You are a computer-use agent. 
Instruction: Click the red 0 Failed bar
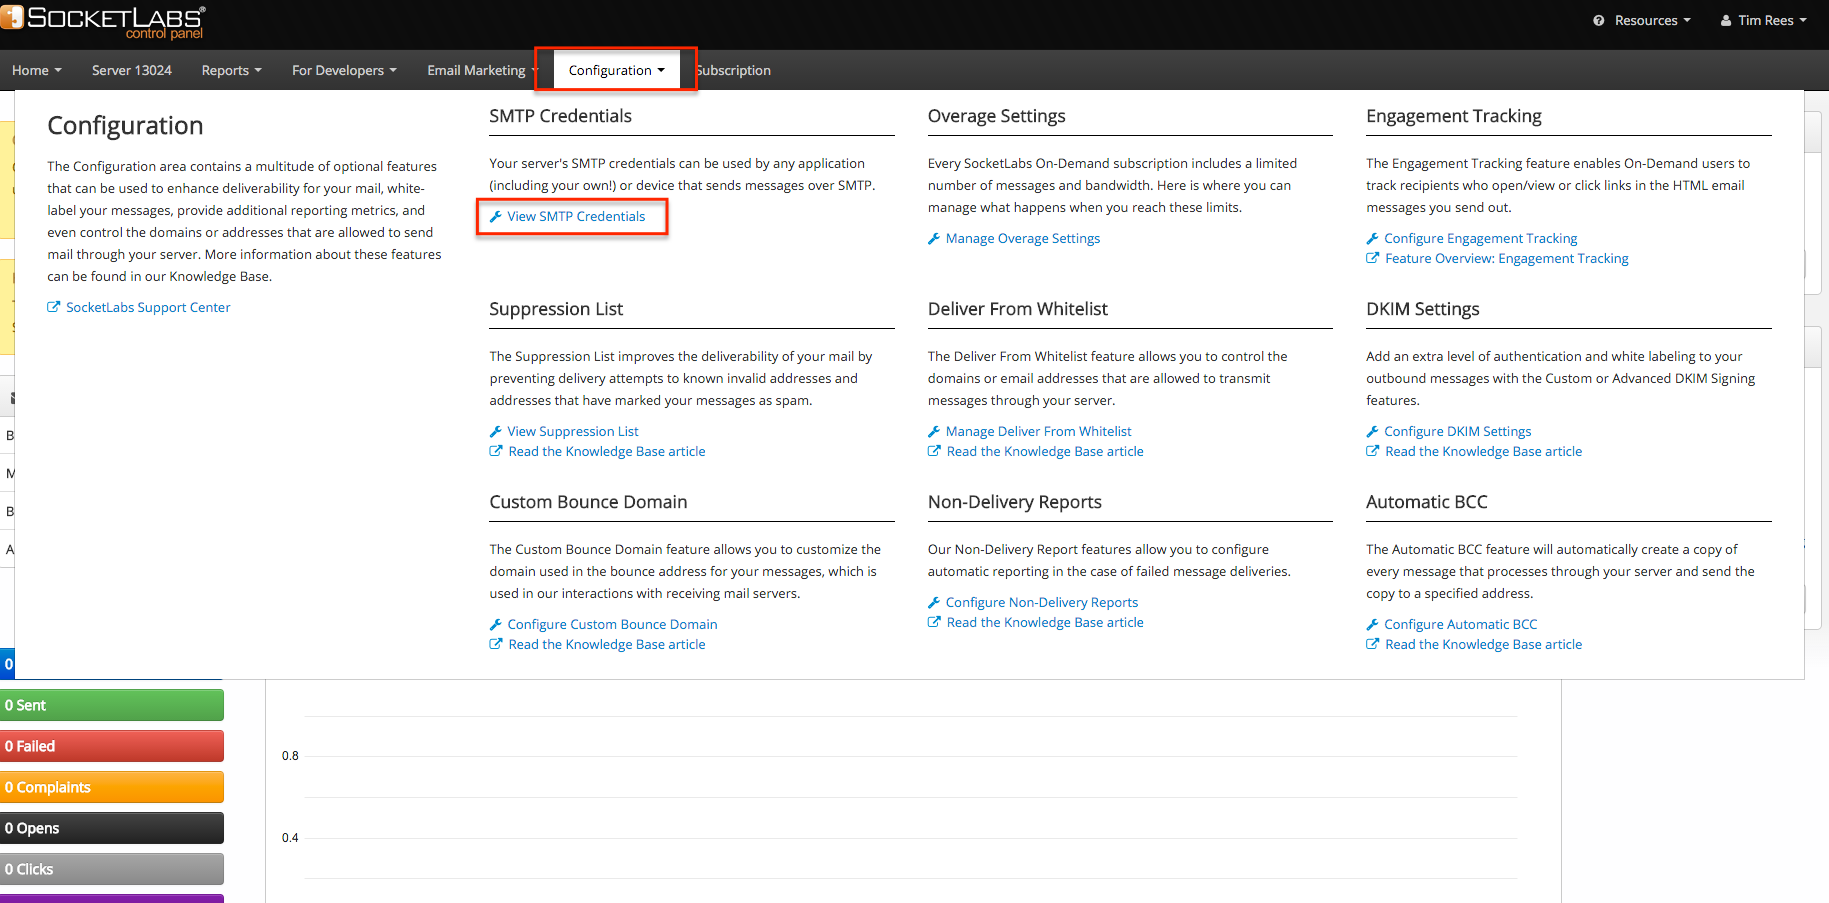click(x=112, y=746)
